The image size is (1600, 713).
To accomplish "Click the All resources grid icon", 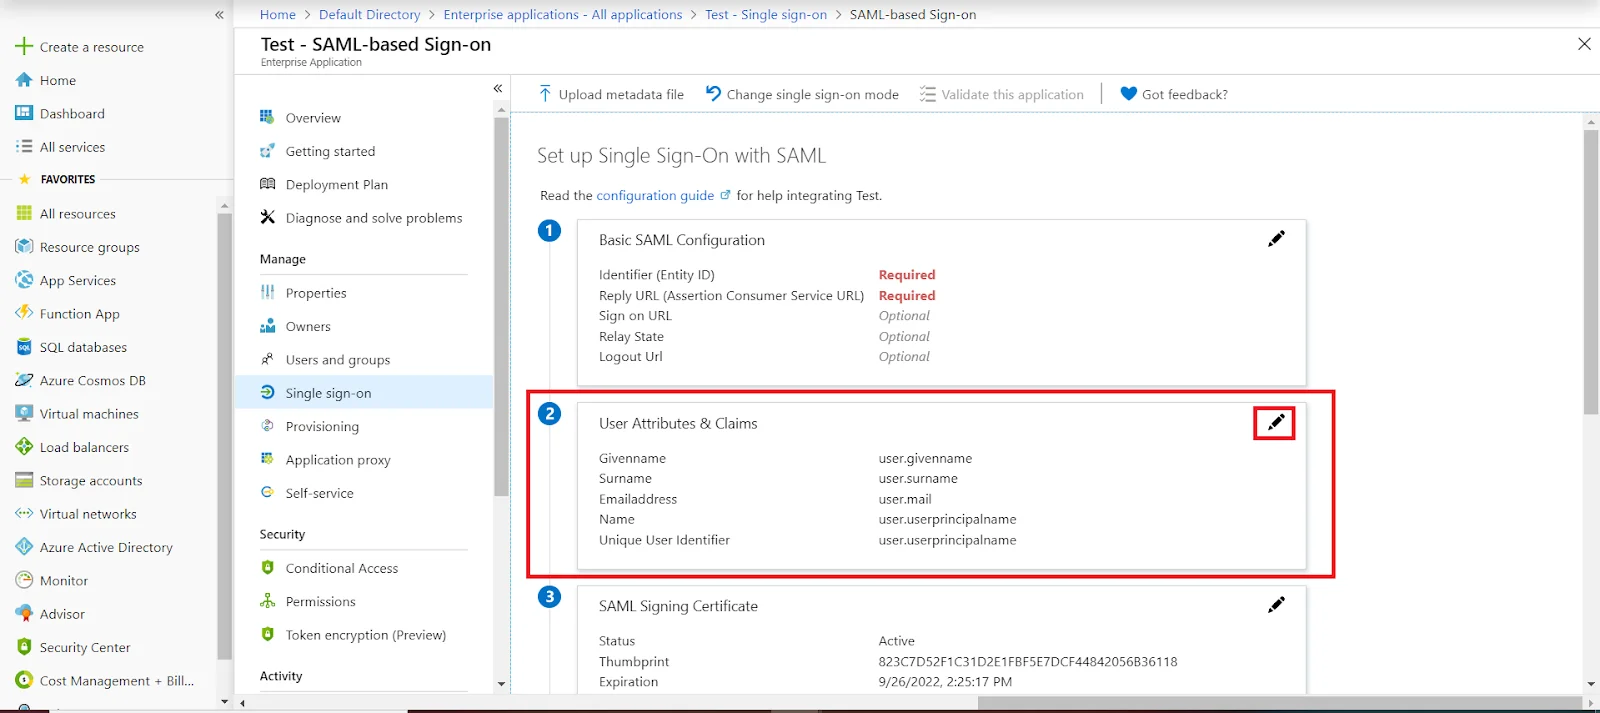I will [24, 213].
